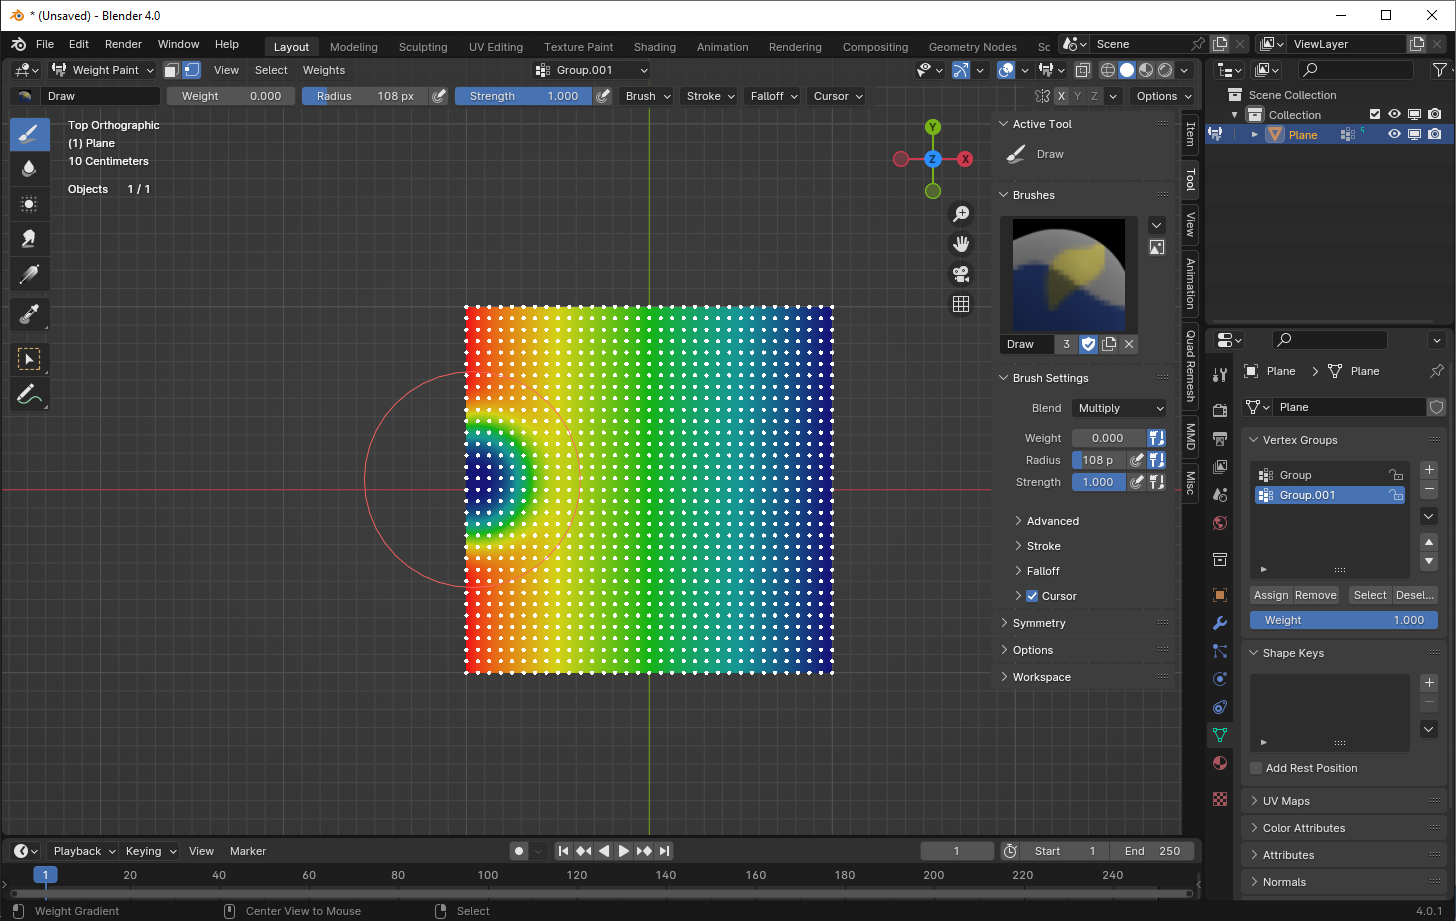Open the Texture properties checker tab
Image resolution: width=1456 pixels, height=921 pixels.
(1220, 799)
